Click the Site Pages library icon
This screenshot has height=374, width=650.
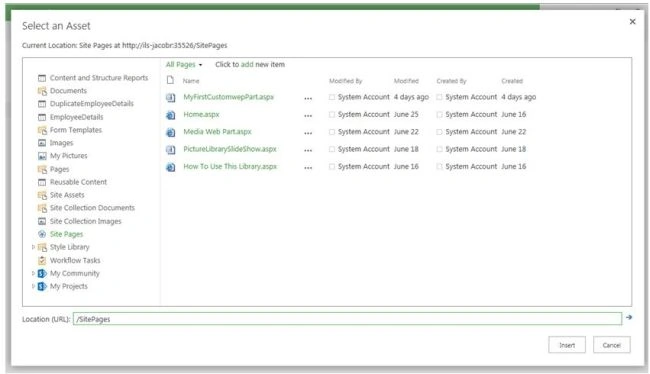42,234
